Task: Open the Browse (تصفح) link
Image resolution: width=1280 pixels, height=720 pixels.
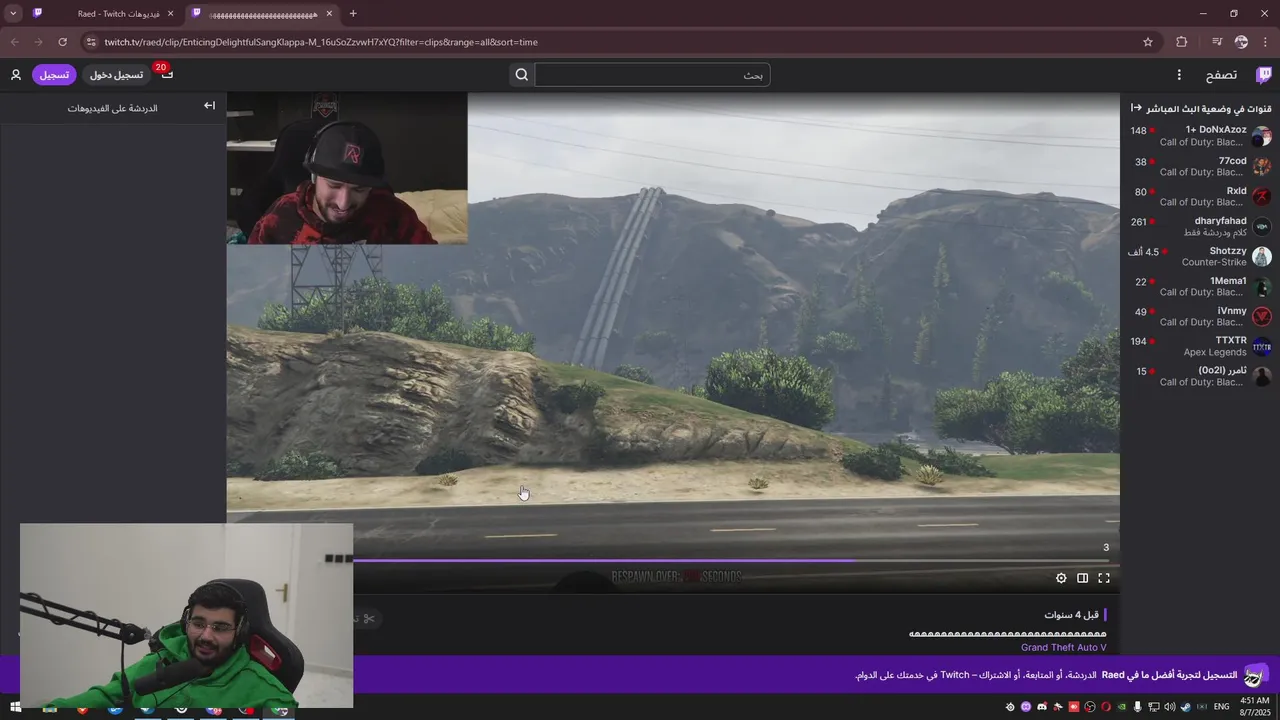Action: pyautogui.click(x=1221, y=75)
